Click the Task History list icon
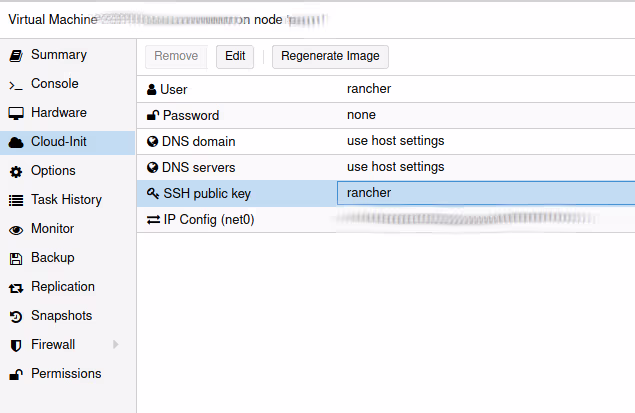Screen dimensions: 635x413 click(15, 200)
